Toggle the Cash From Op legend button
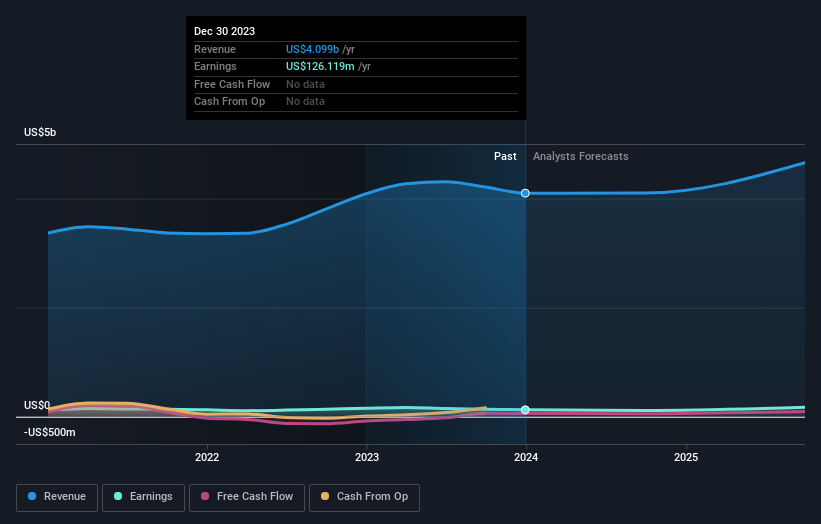 364,497
